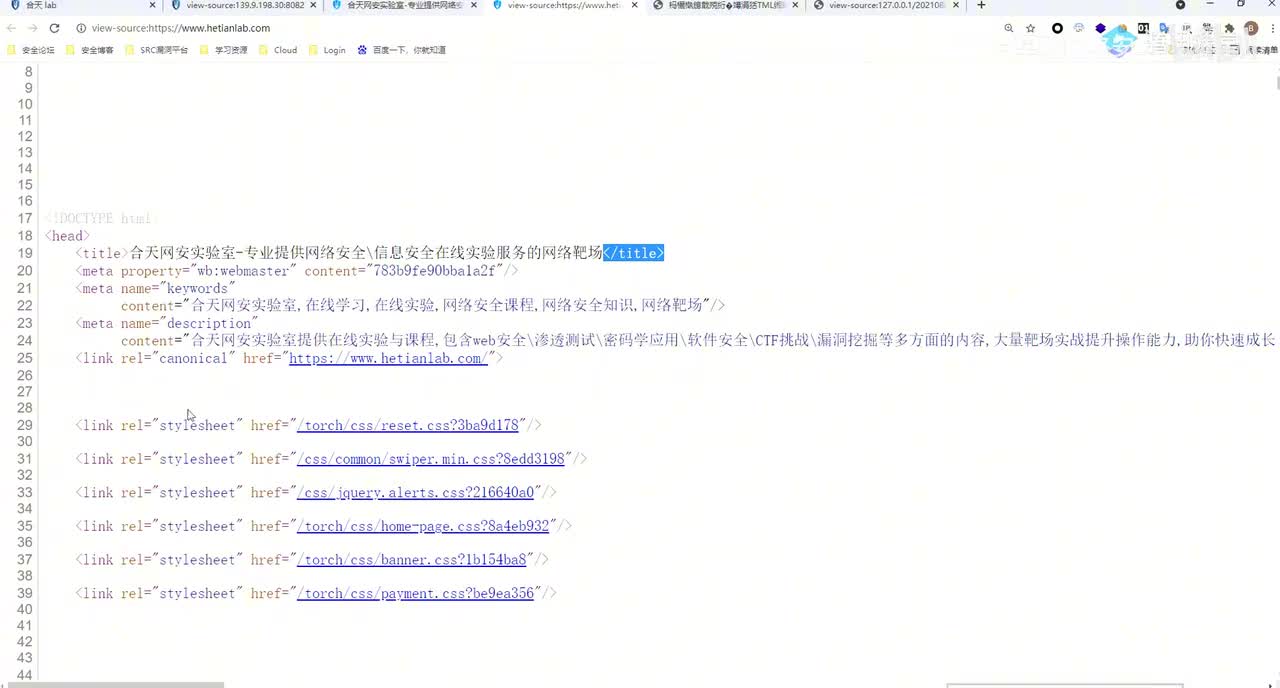Open the Google Translate extension icon
Viewport: 1280px width, 688px height.
1164,28
